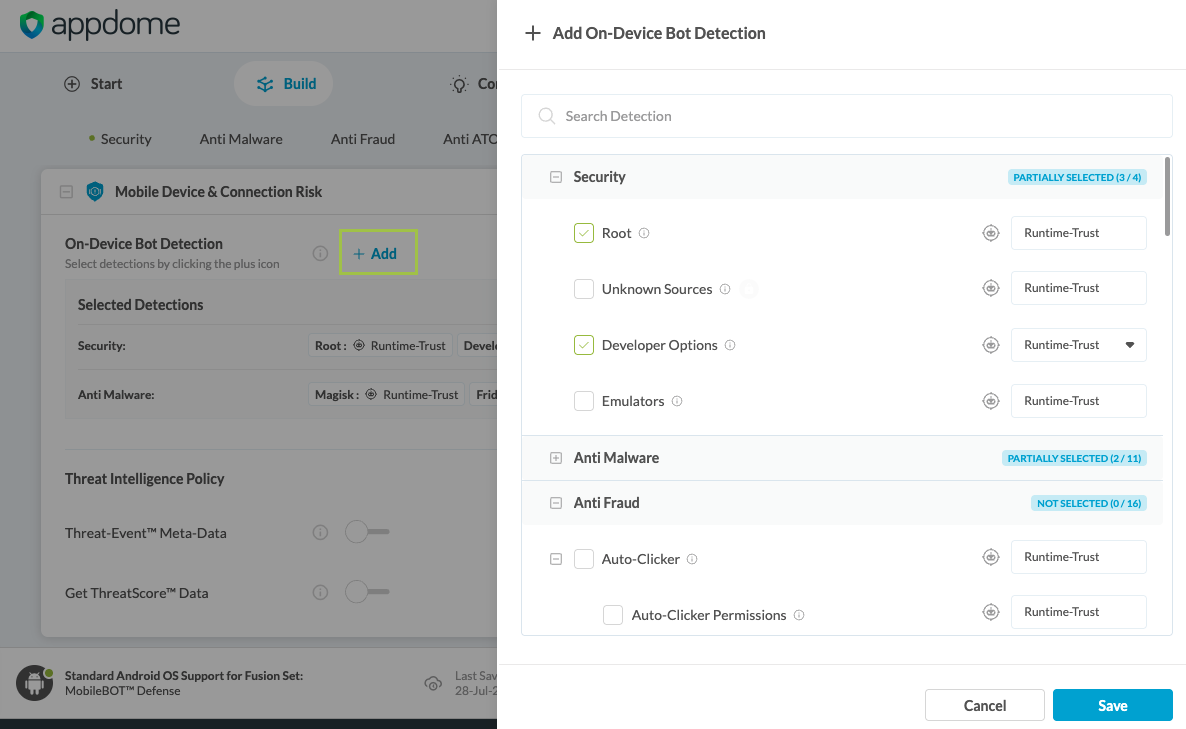Toggle the Get ThreatScore Data switch

click(366, 593)
